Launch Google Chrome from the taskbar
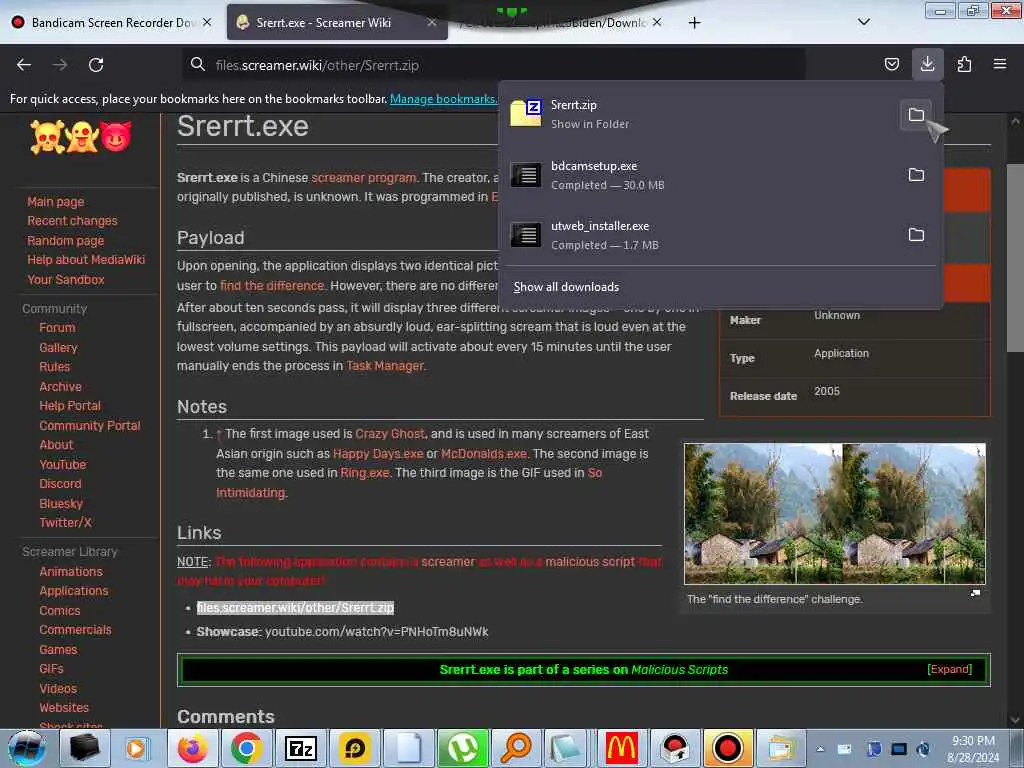 (x=246, y=748)
